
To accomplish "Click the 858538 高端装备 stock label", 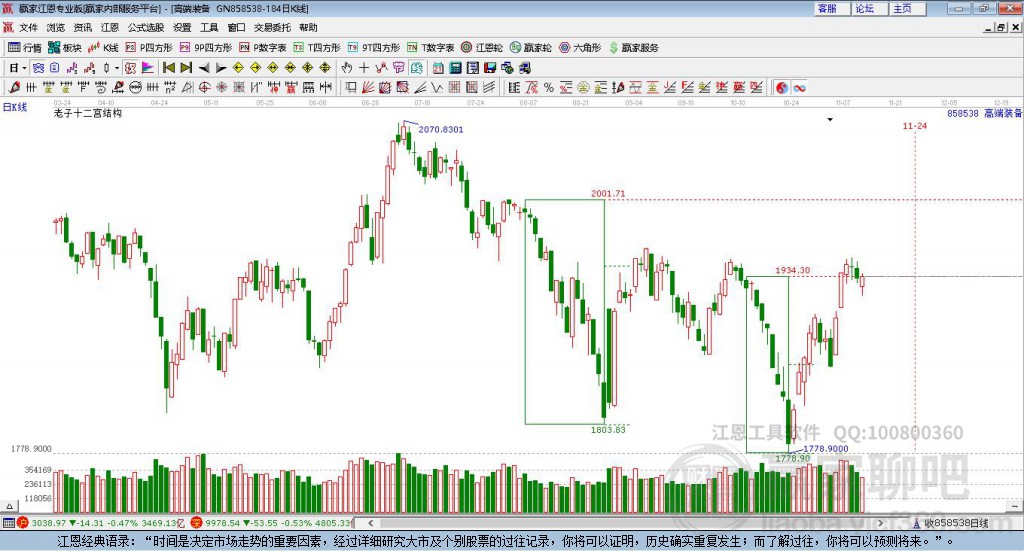I will coord(984,113).
